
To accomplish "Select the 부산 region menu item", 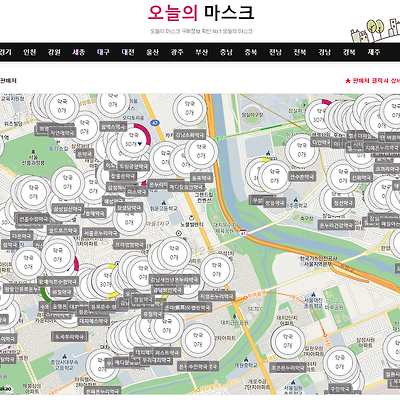I will [201, 52].
